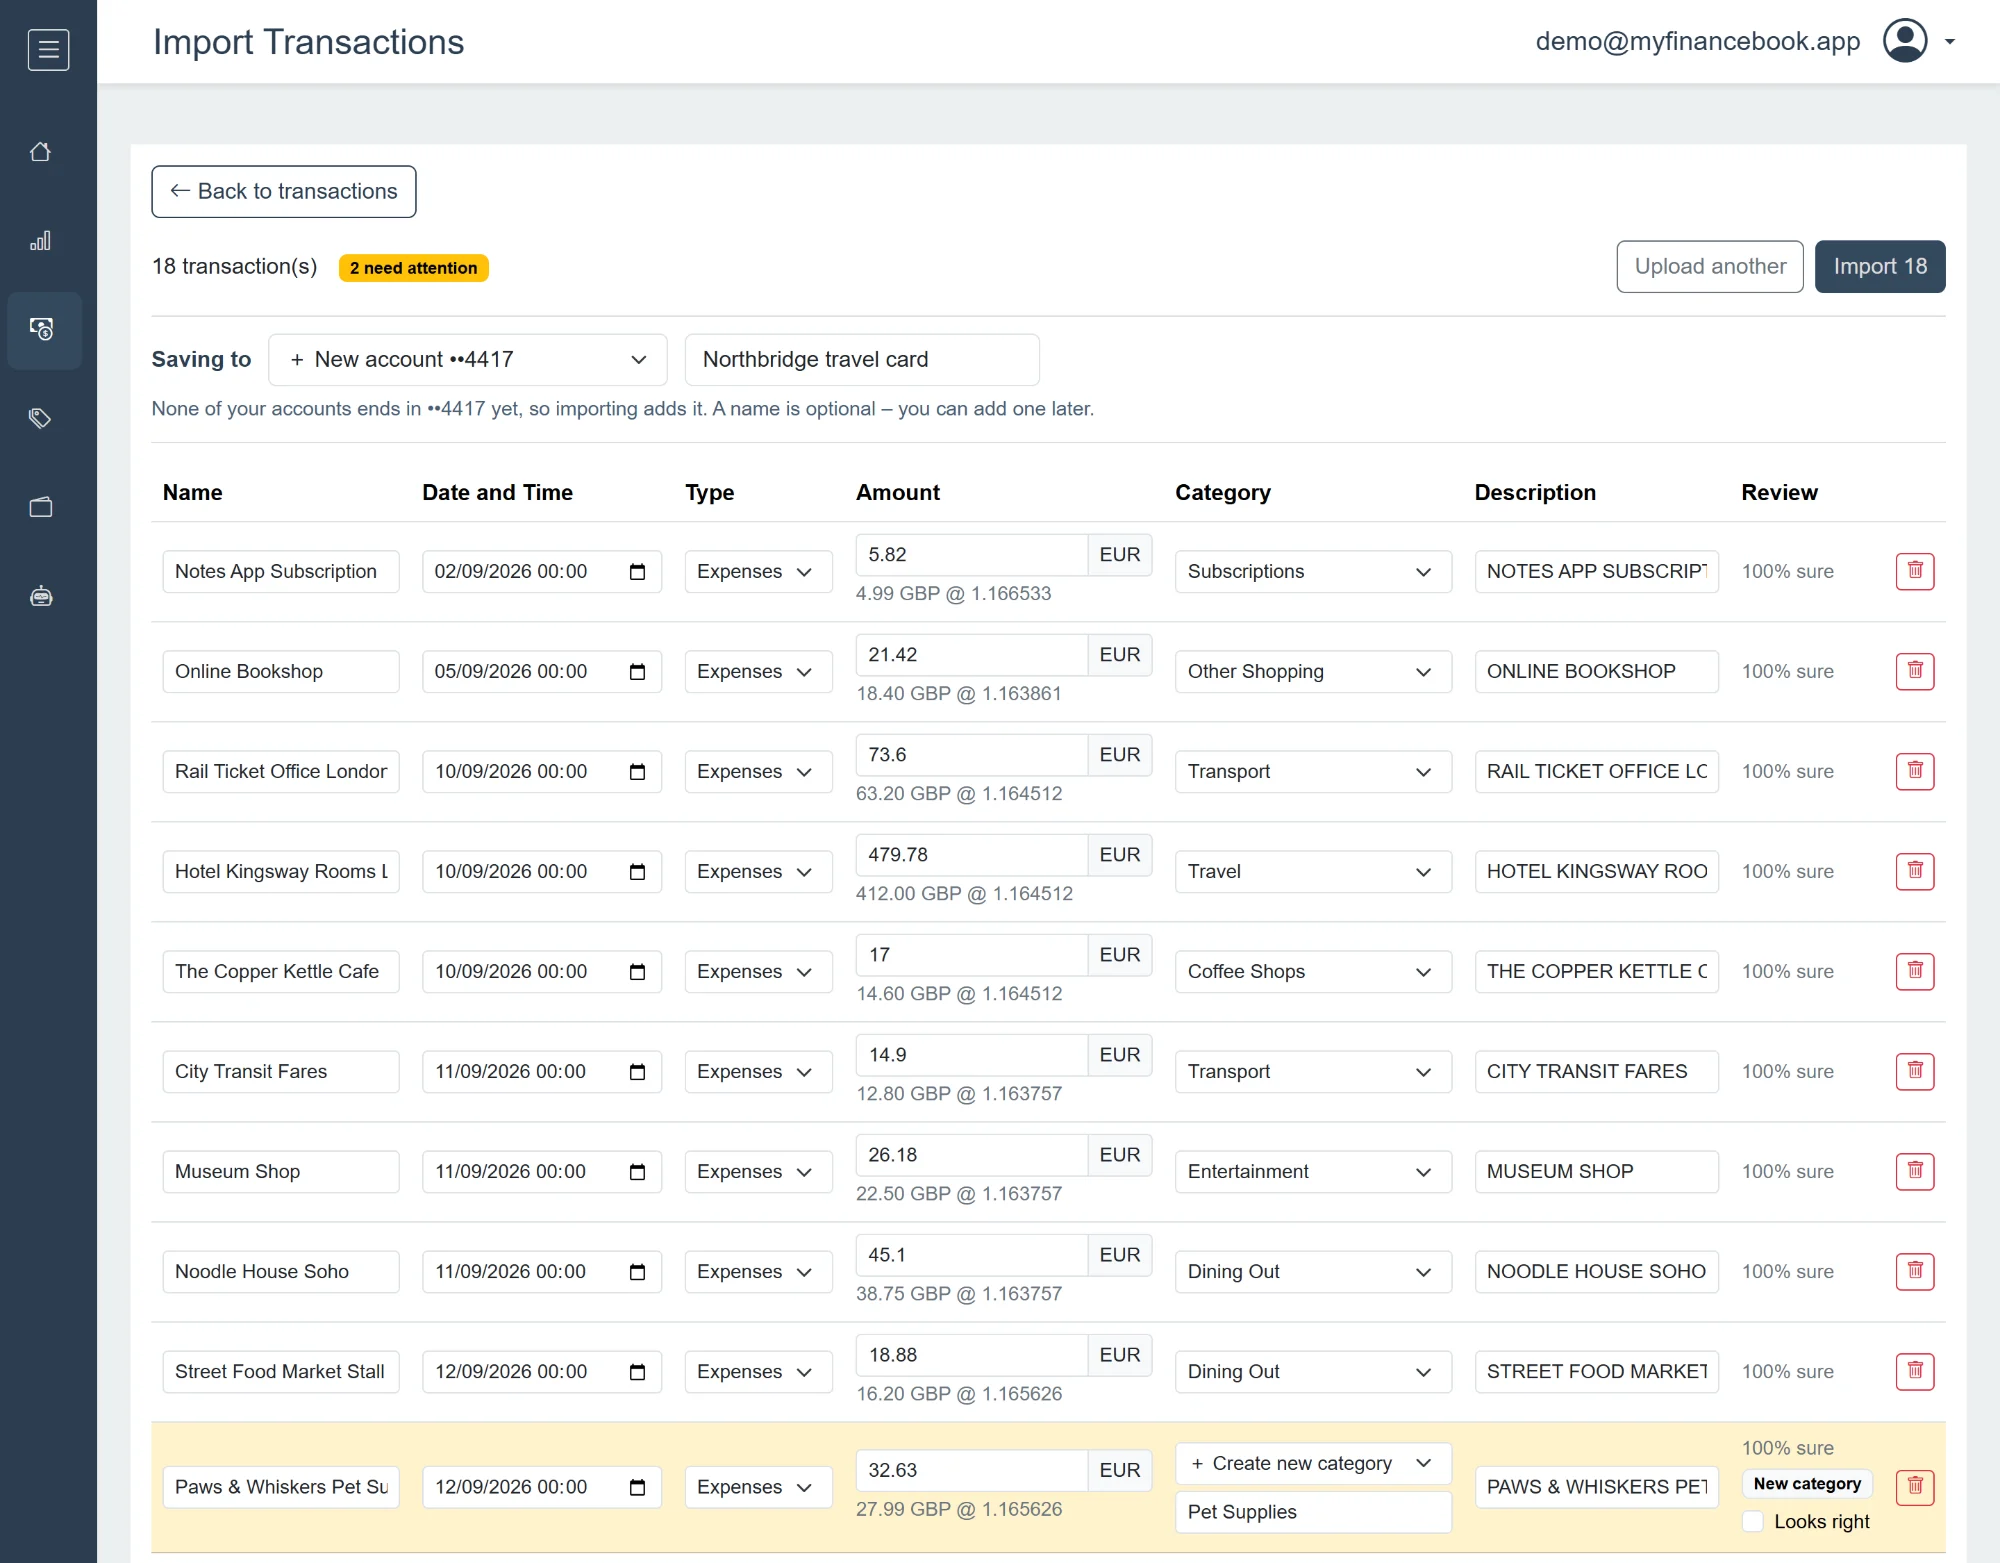The height and width of the screenshot is (1563, 2000).
Task: Open the hamburger menu icon
Action: pos(48,49)
